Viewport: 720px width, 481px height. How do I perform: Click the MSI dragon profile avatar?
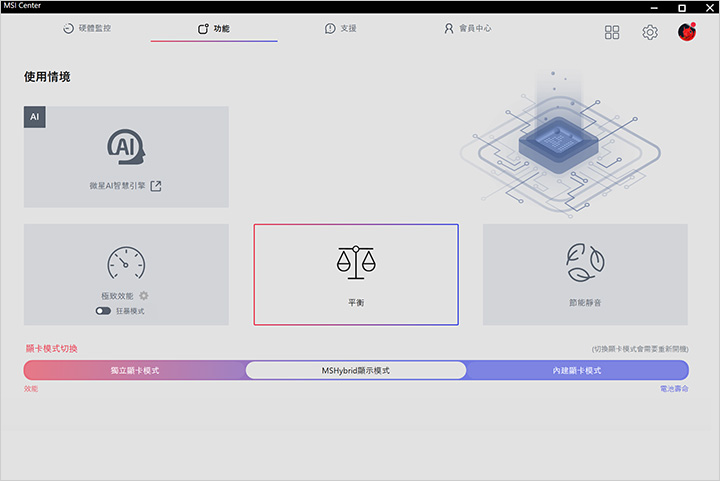click(x=687, y=32)
